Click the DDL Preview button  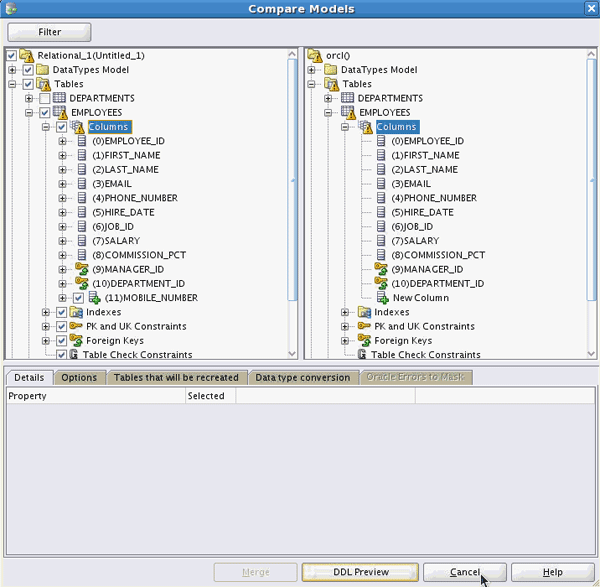coord(360,572)
